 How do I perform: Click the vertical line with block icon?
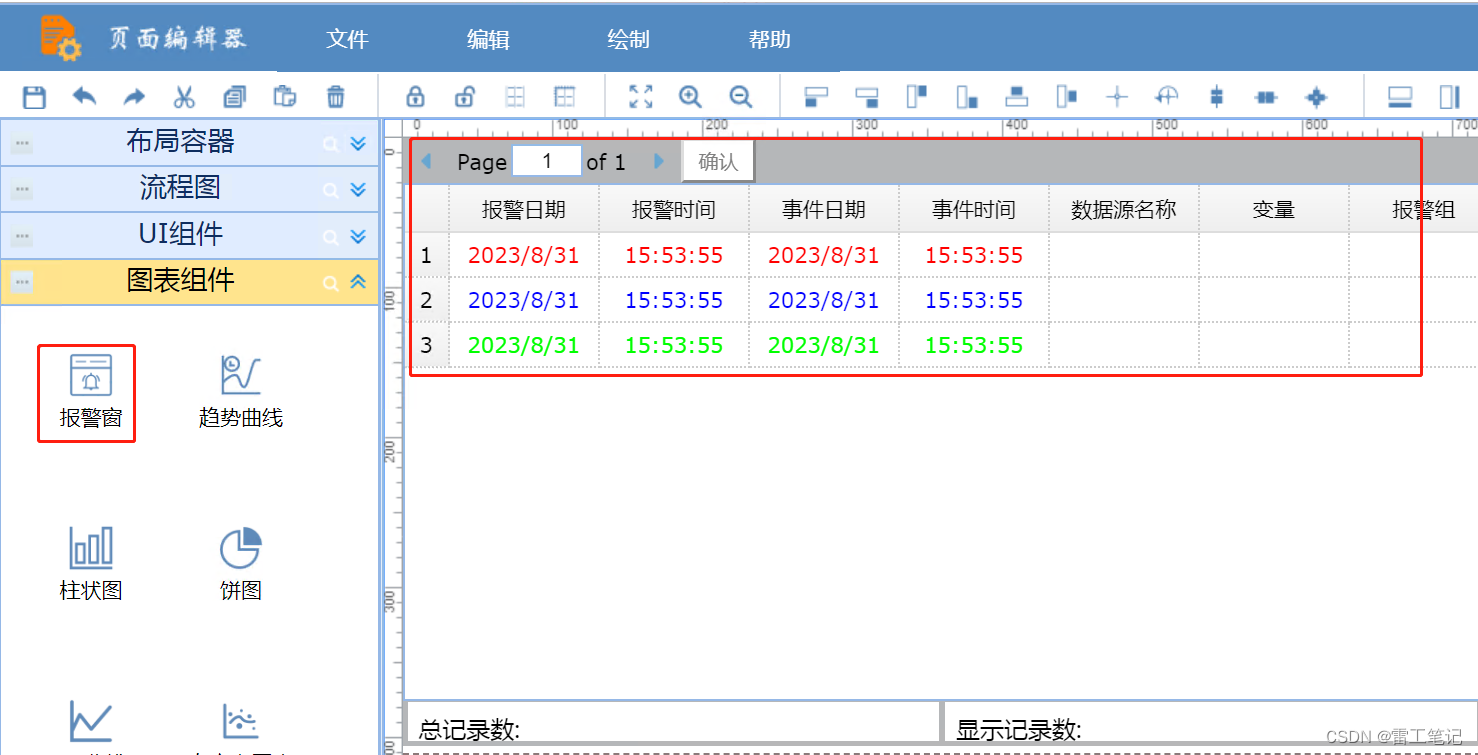click(1217, 97)
